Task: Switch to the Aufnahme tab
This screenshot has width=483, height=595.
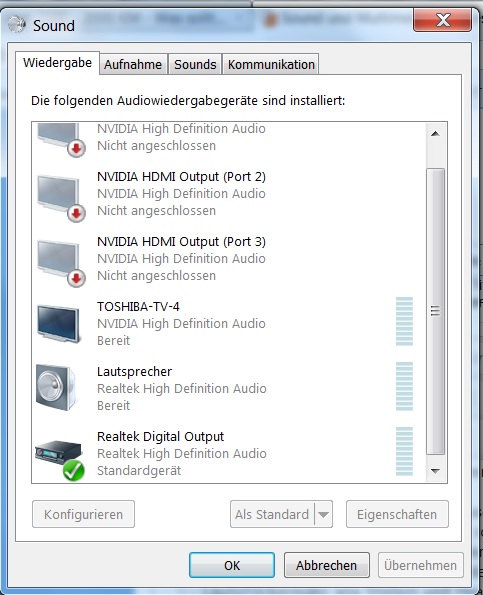Action: point(133,65)
